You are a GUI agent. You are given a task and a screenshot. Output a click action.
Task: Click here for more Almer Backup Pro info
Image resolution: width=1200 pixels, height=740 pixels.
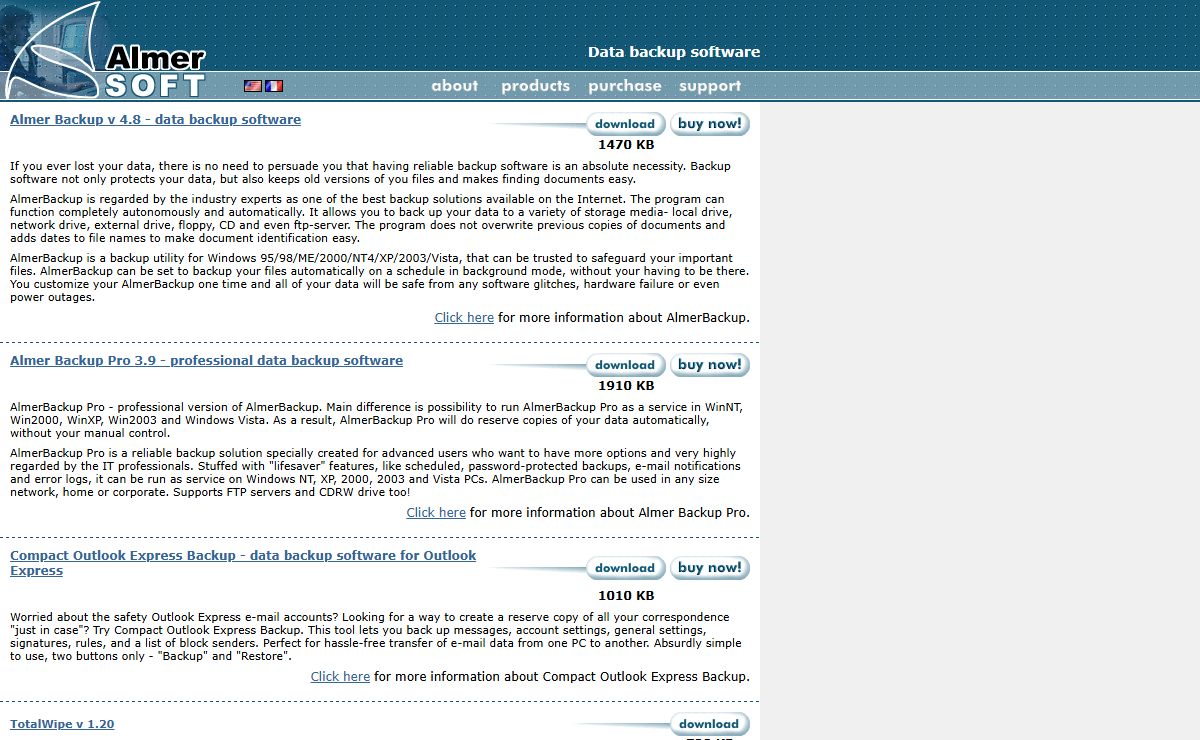pos(436,513)
